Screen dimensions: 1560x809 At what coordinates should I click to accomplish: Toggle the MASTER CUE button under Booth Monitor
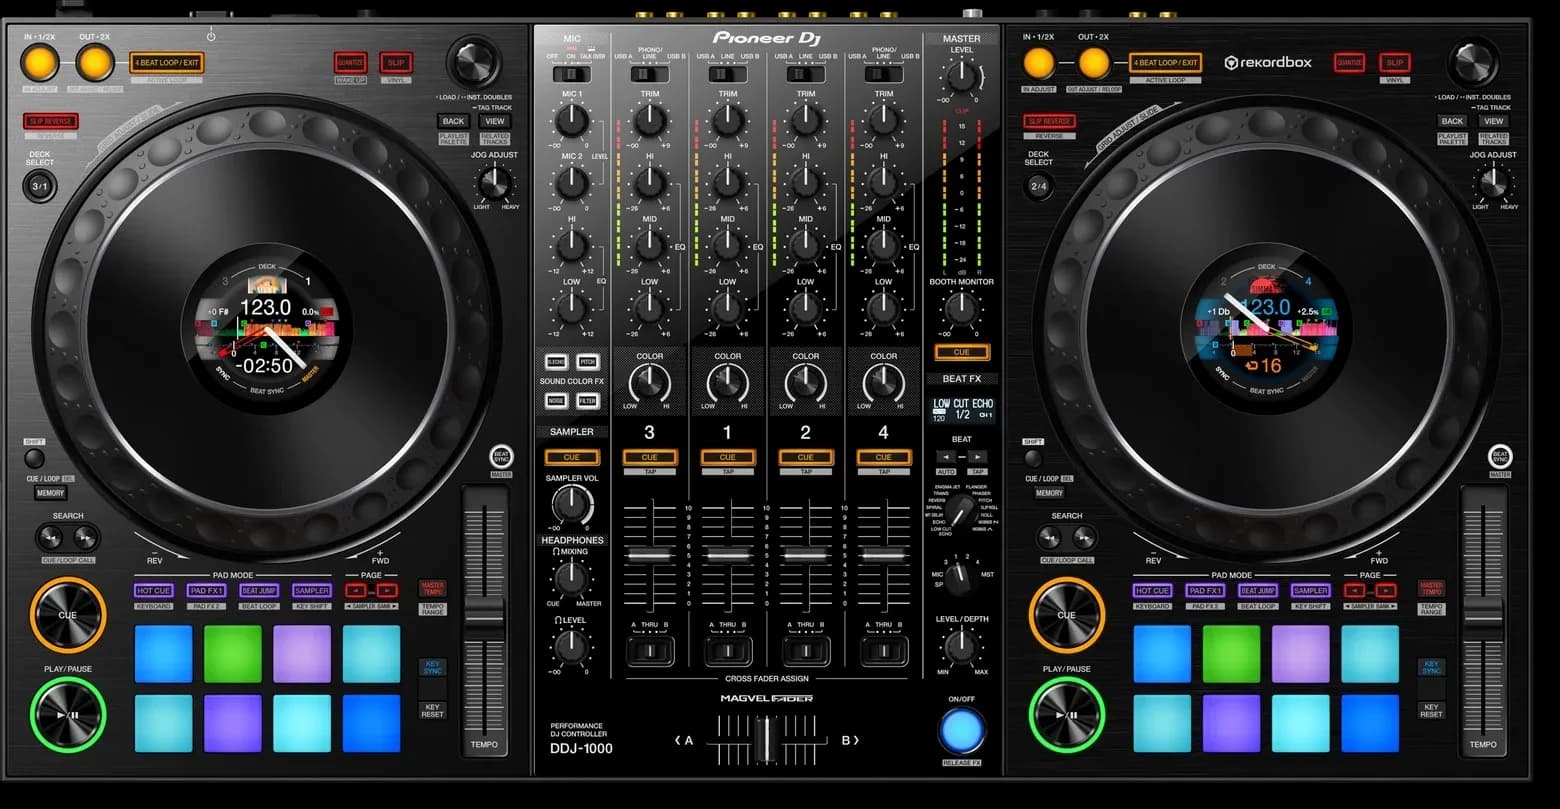point(961,352)
